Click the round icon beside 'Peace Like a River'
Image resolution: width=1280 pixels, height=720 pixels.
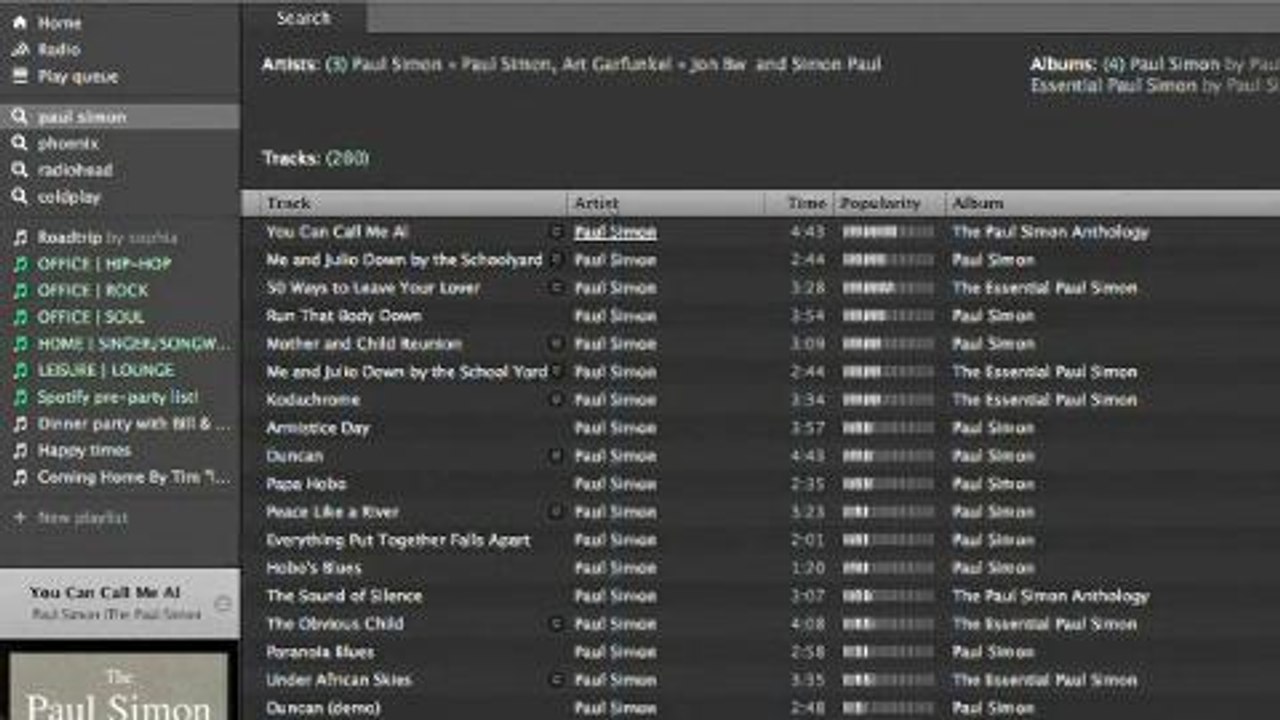point(557,512)
